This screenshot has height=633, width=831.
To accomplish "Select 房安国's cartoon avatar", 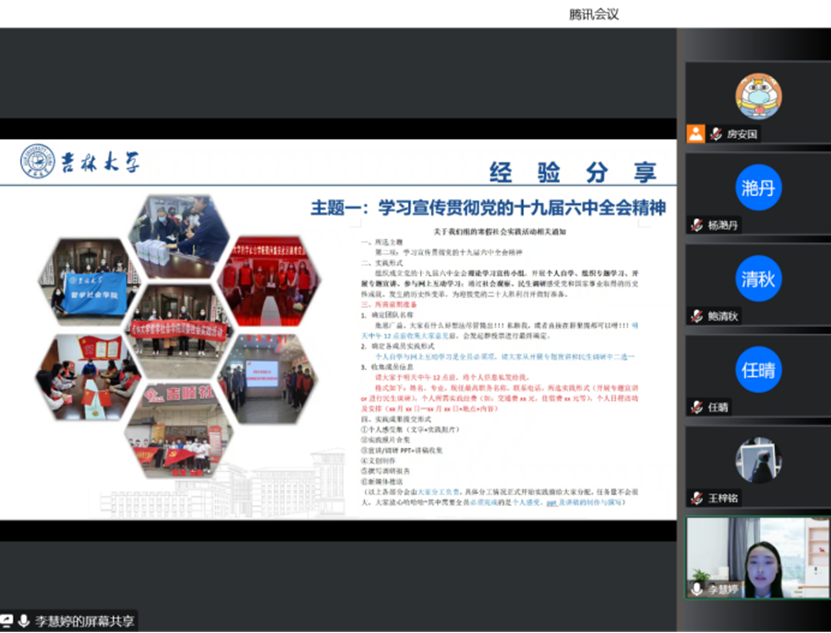I will pyautogui.click(x=758, y=96).
